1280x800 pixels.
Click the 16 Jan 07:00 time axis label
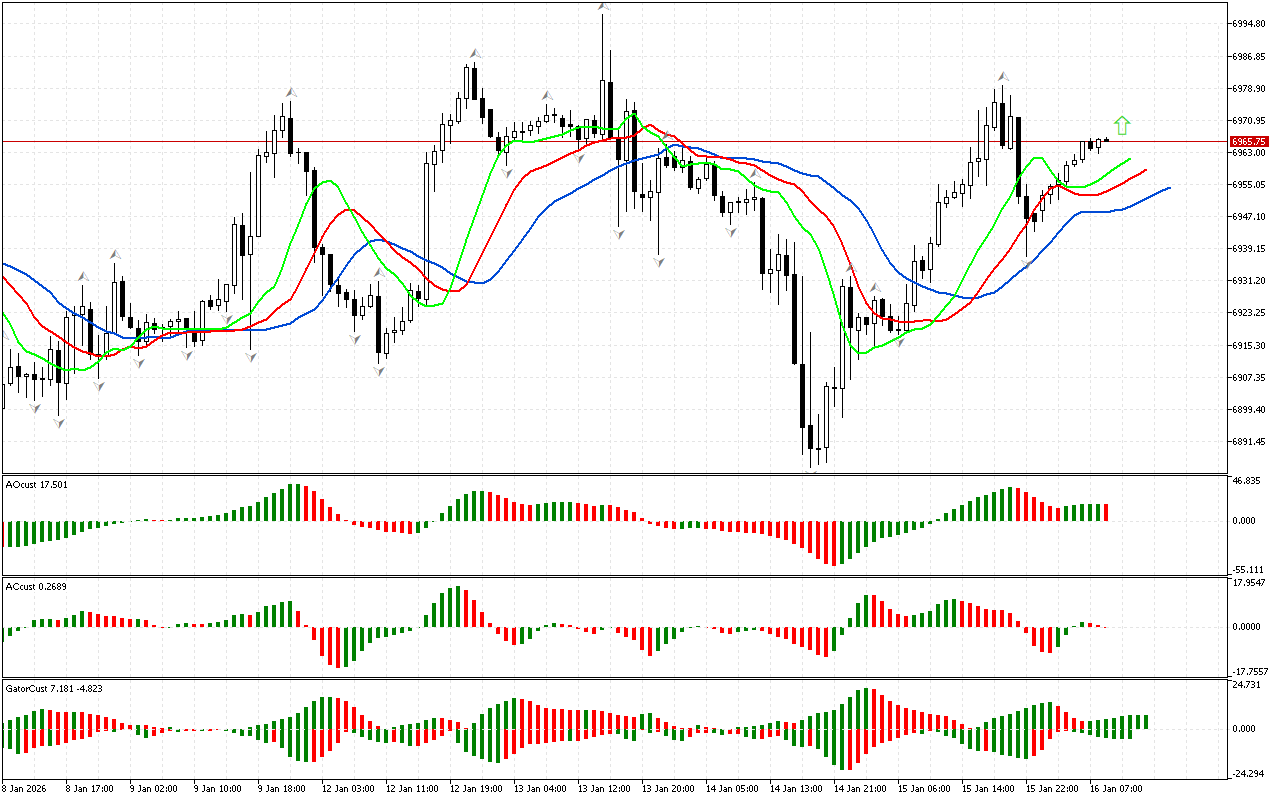point(1118,789)
